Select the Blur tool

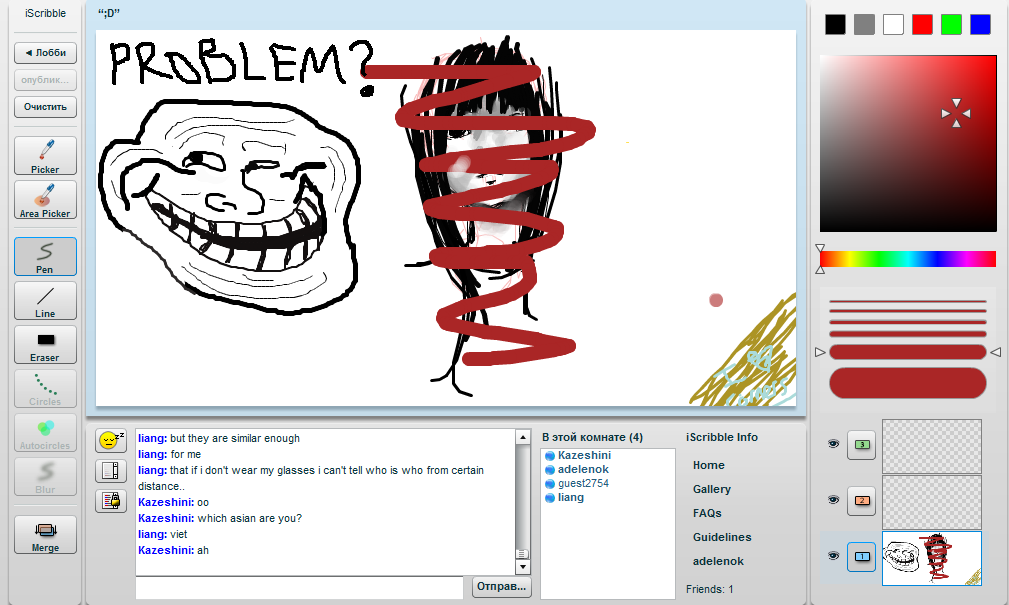click(x=45, y=476)
